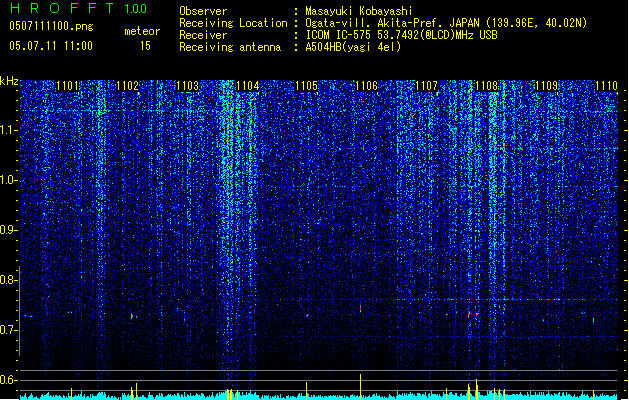Click the date stamp 05.07.11 11:00
Screen dimensions: 629x400
[x=51, y=46]
